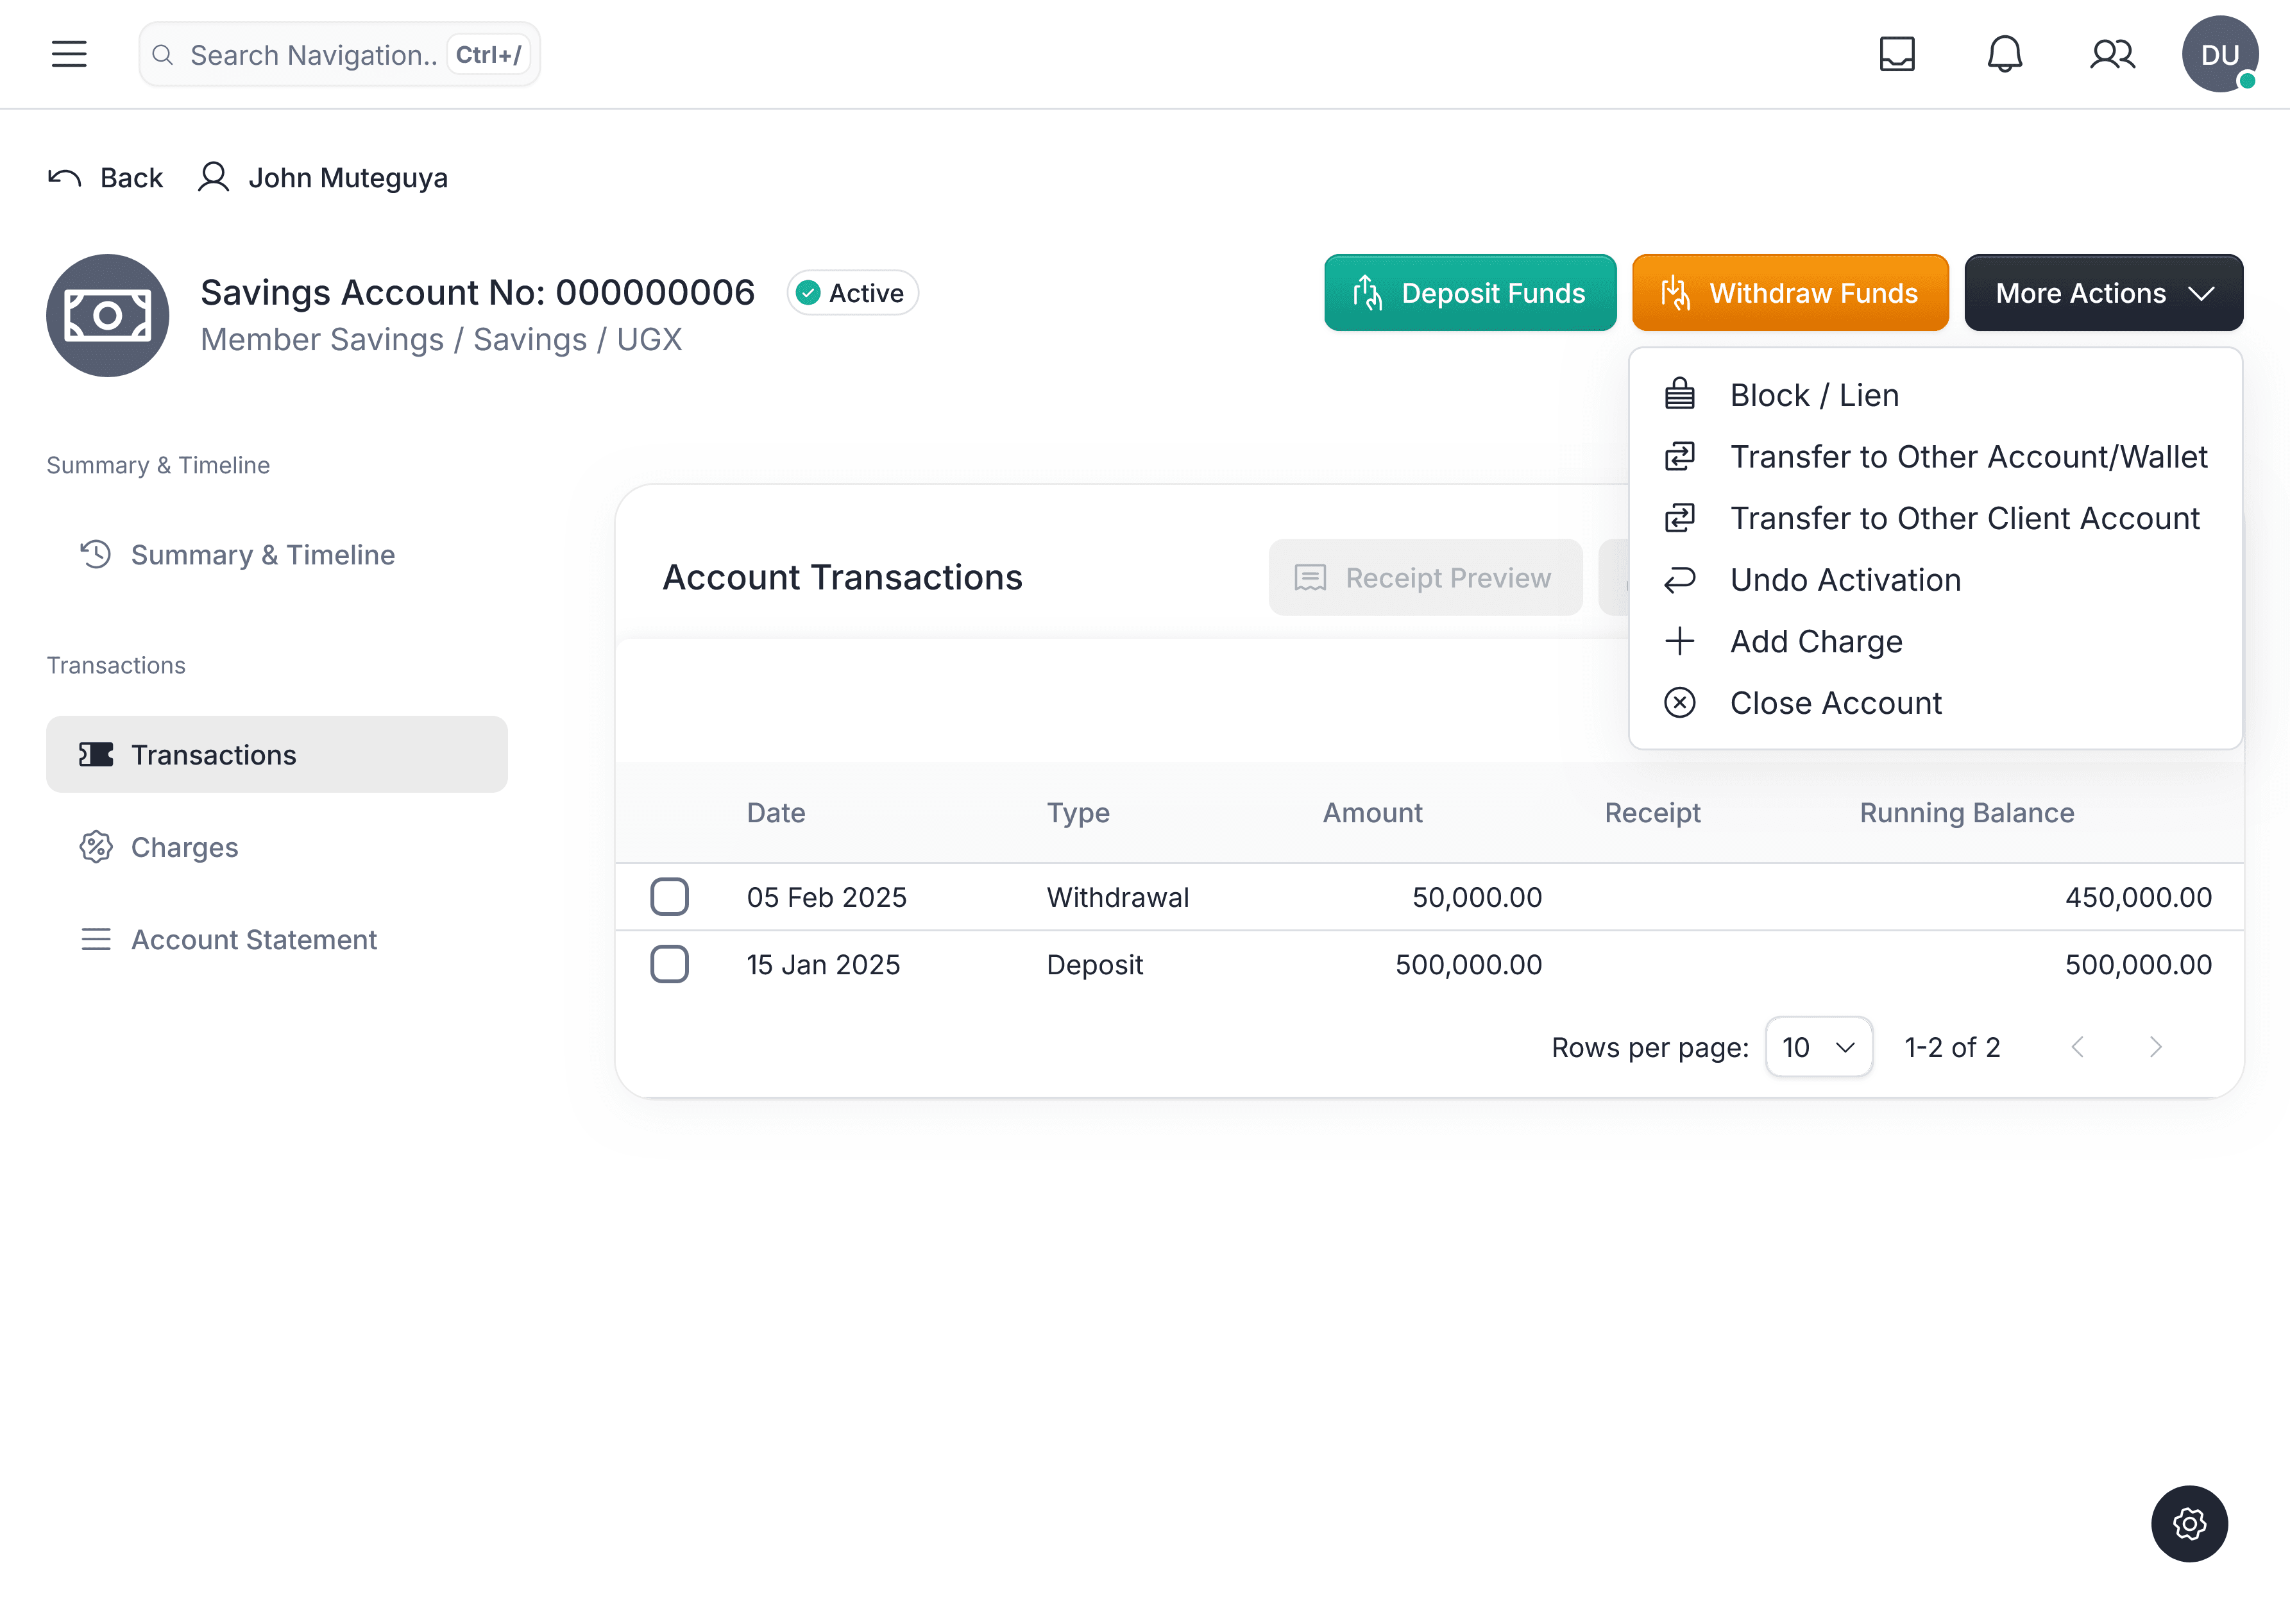Select the 15 Jan 2025 deposit checkbox

(669, 964)
